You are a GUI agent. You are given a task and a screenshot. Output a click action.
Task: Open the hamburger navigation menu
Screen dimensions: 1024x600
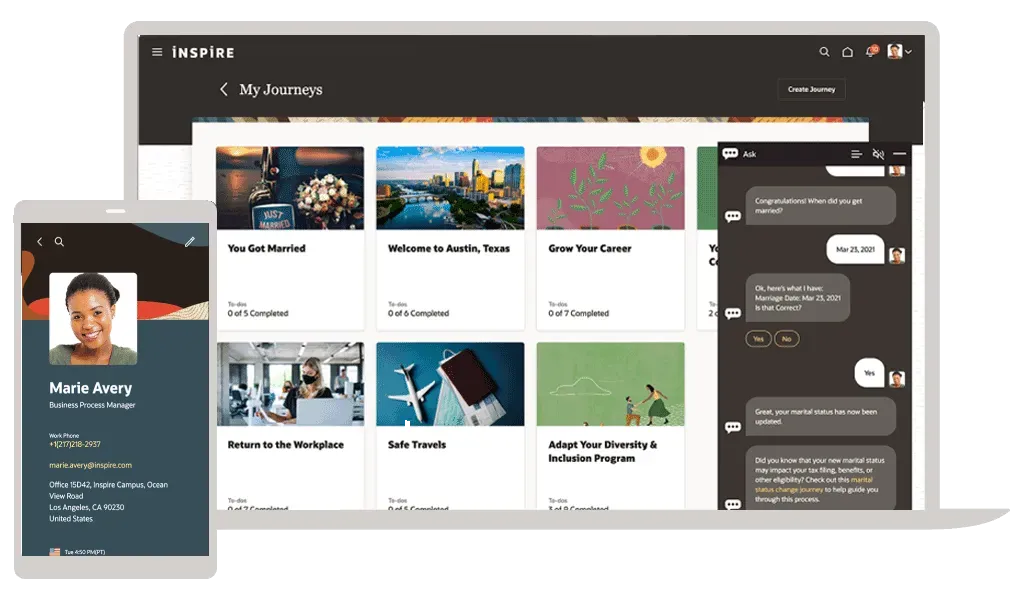157,52
